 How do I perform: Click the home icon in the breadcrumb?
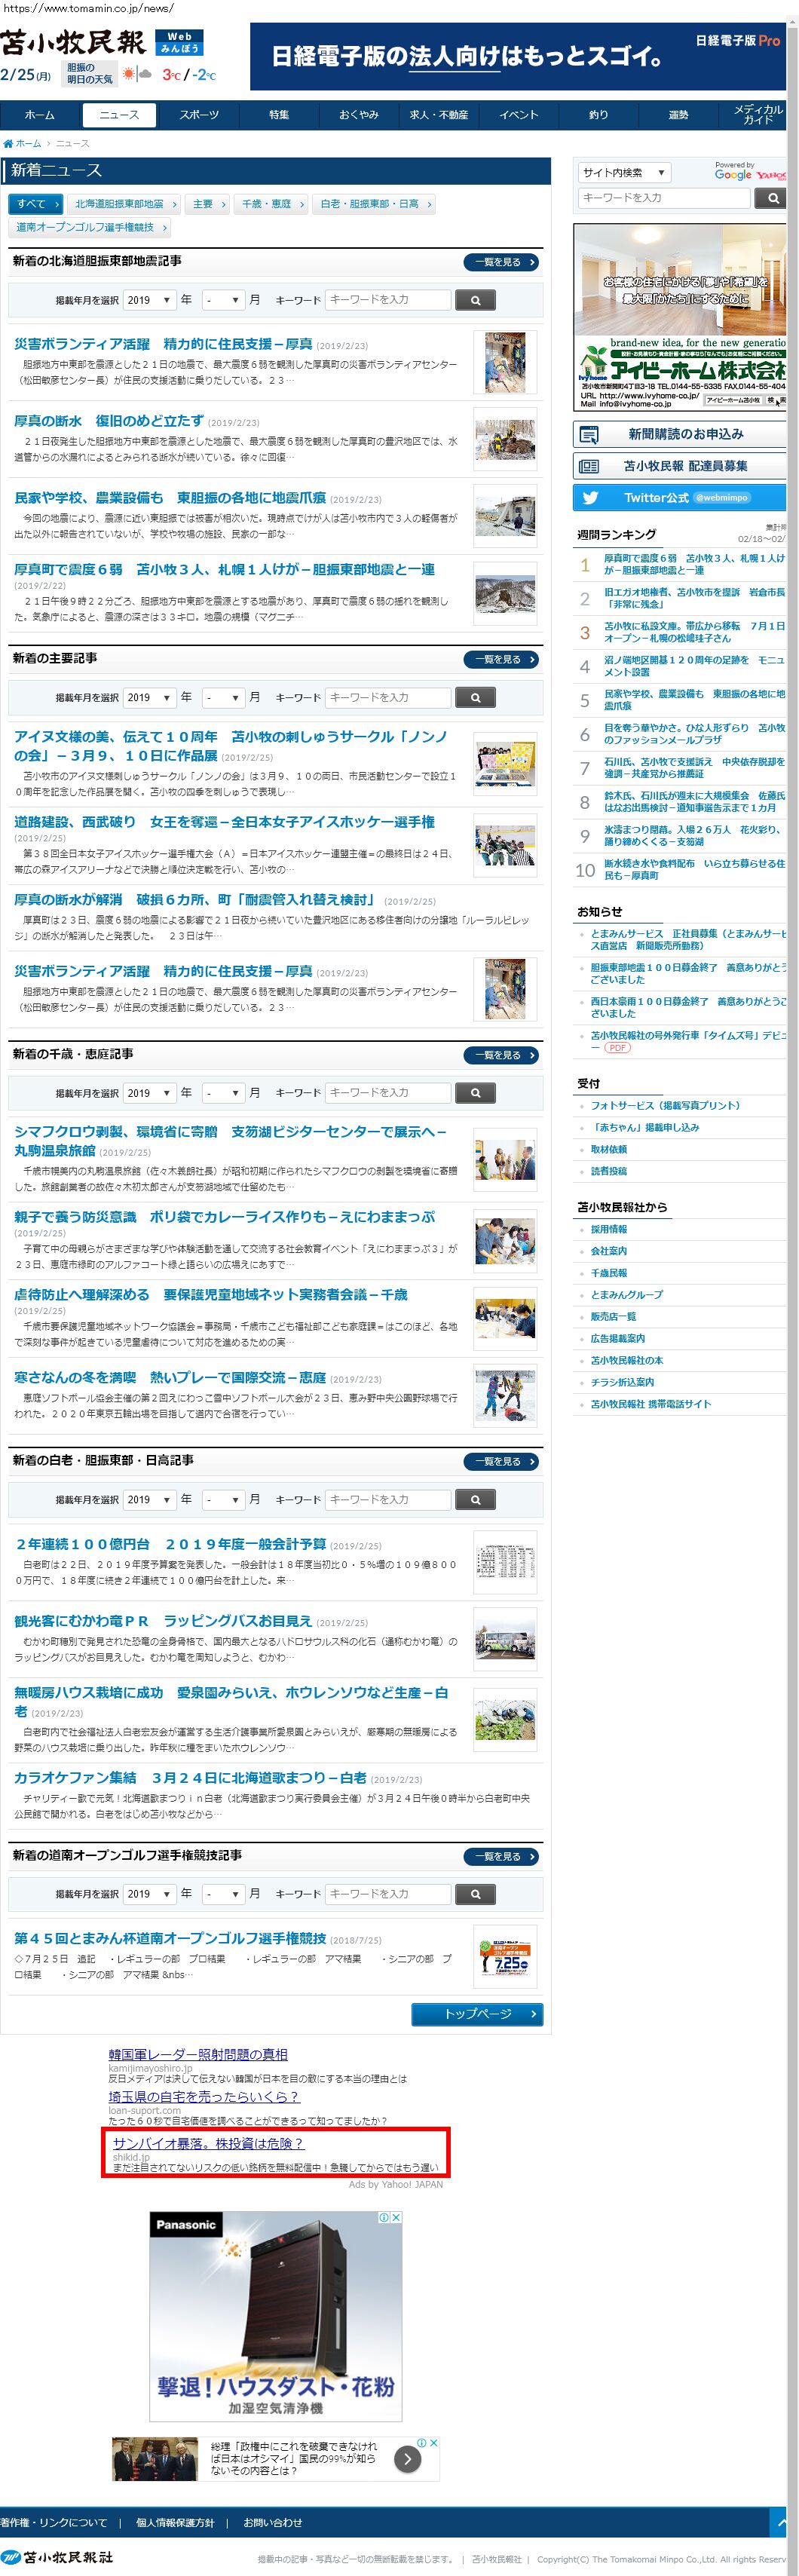8,144
